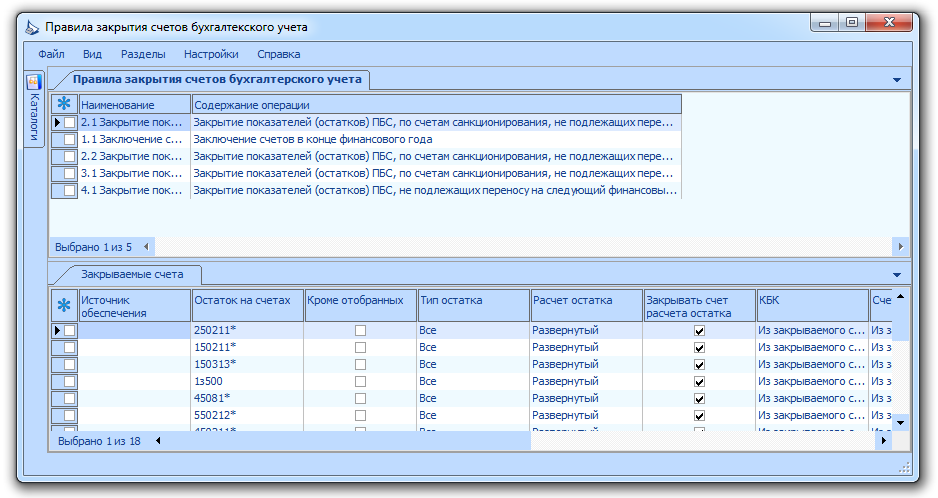The height and width of the screenshot is (498, 938).
Task: Open the Каталоги sidebar icon
Action: (x=34, y=81)
